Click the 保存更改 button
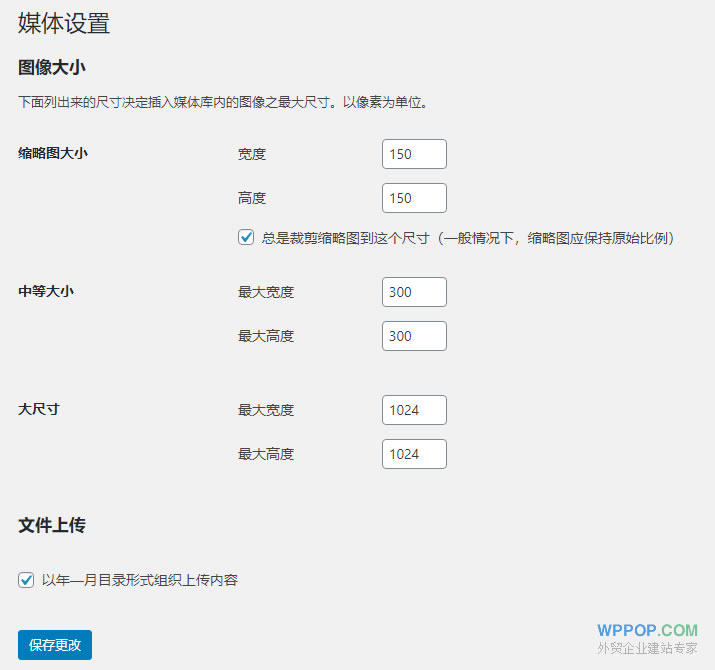 [55, 645]
